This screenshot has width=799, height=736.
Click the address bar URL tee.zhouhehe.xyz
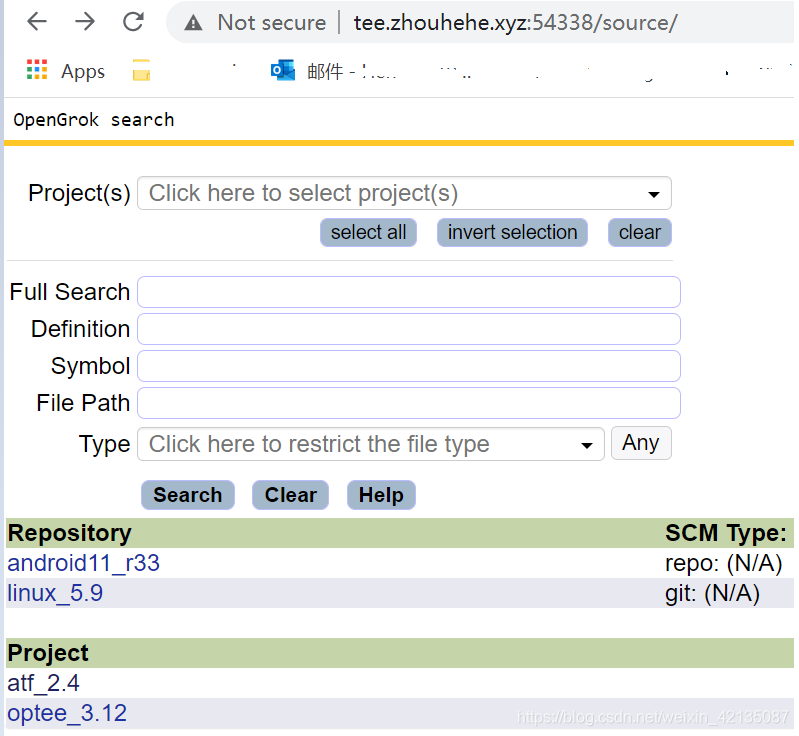[516, 23]
